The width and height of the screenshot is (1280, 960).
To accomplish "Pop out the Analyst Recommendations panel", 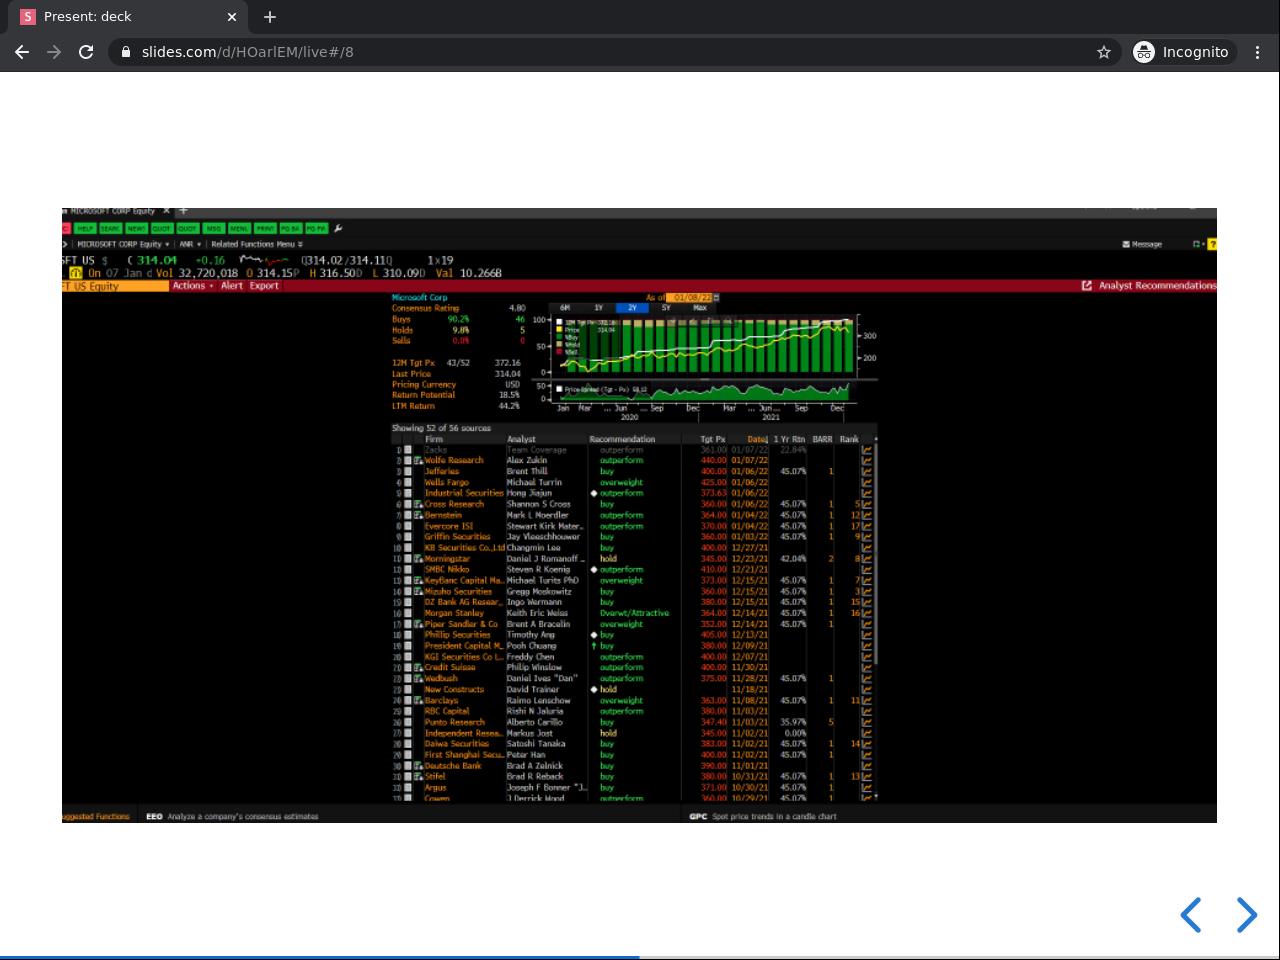I will click(1087, 286).
